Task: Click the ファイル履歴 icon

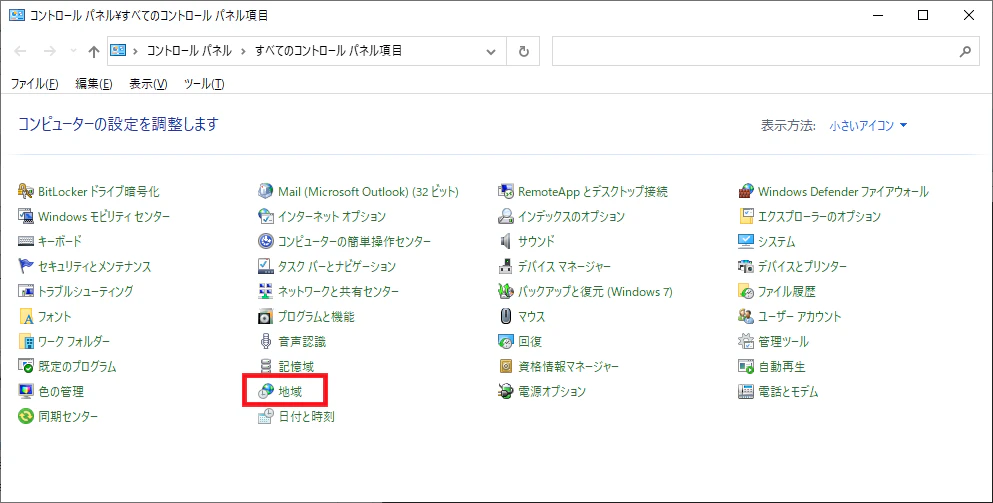Action: click(x=746, y=291)
